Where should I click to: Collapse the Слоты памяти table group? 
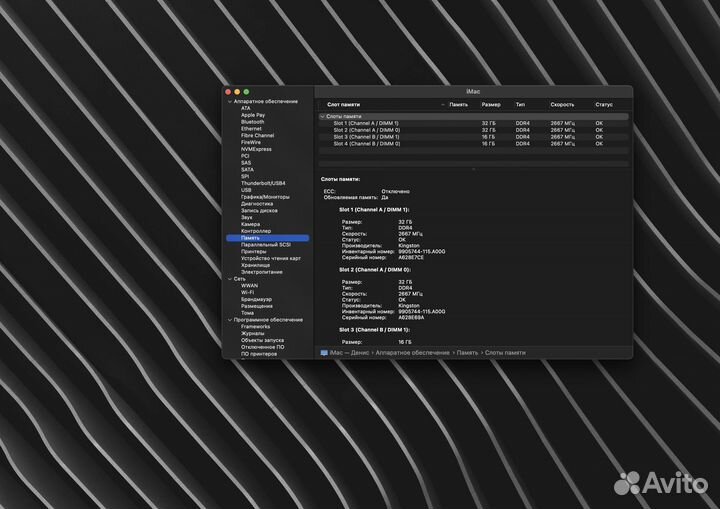pyautogui.click(x=322, y=116)
